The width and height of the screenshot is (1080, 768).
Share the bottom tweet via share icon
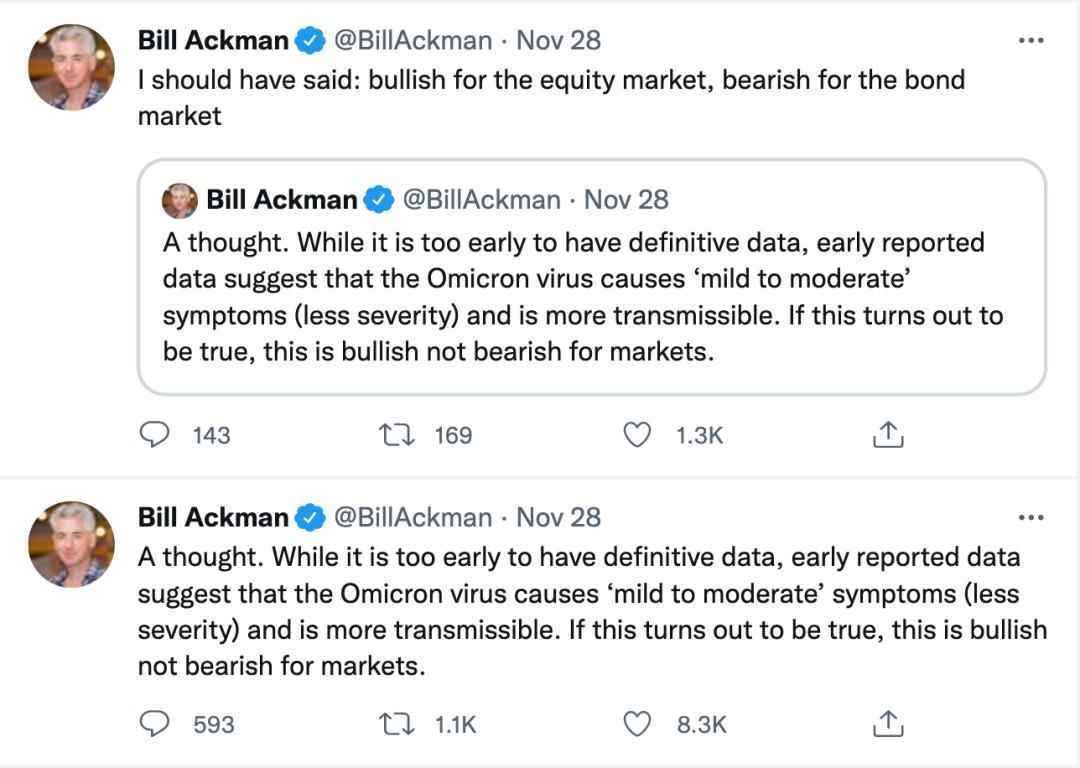click(x=888, y=723)
